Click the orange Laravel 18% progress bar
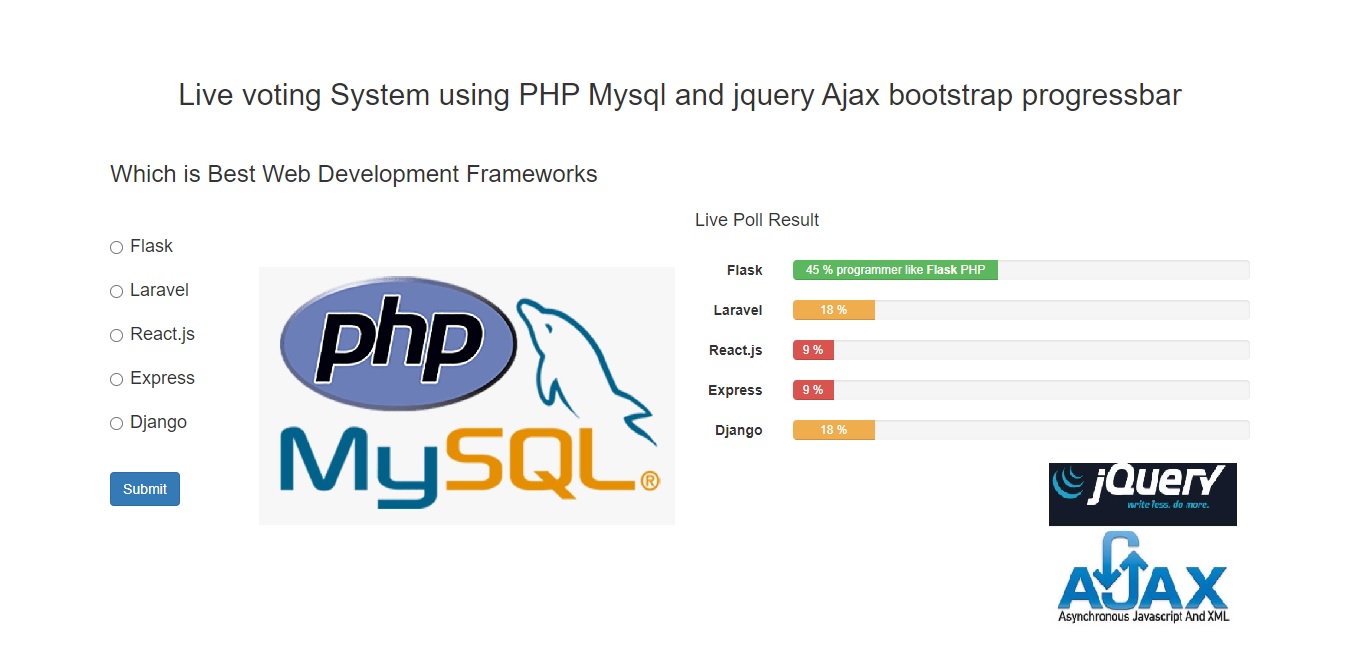This screenshot has width=1355, height=651. tap(833, 309)
